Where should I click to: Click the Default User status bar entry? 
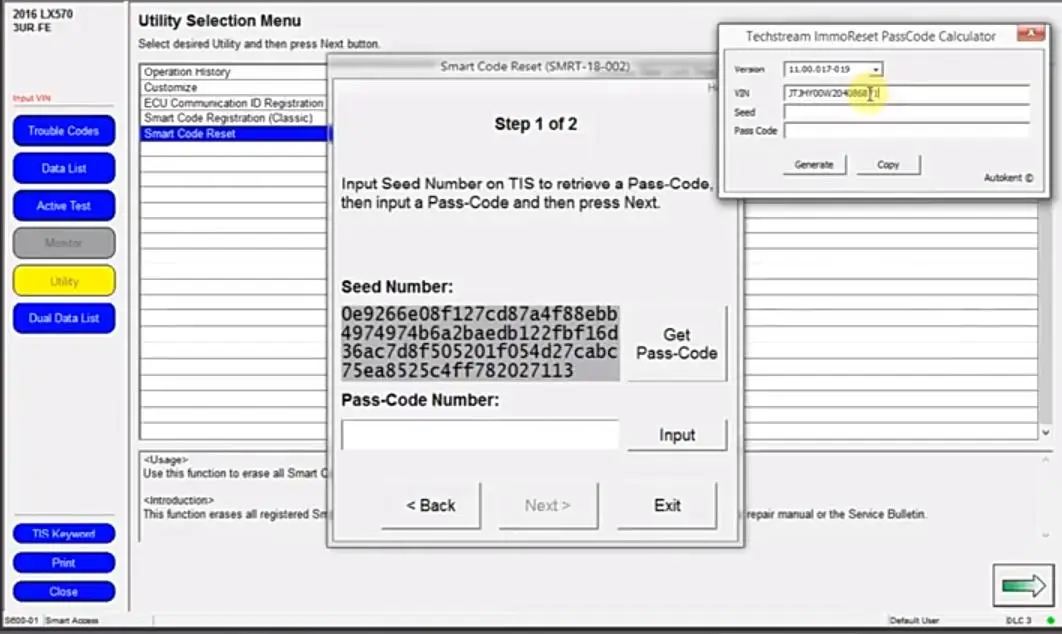[914, 620]
